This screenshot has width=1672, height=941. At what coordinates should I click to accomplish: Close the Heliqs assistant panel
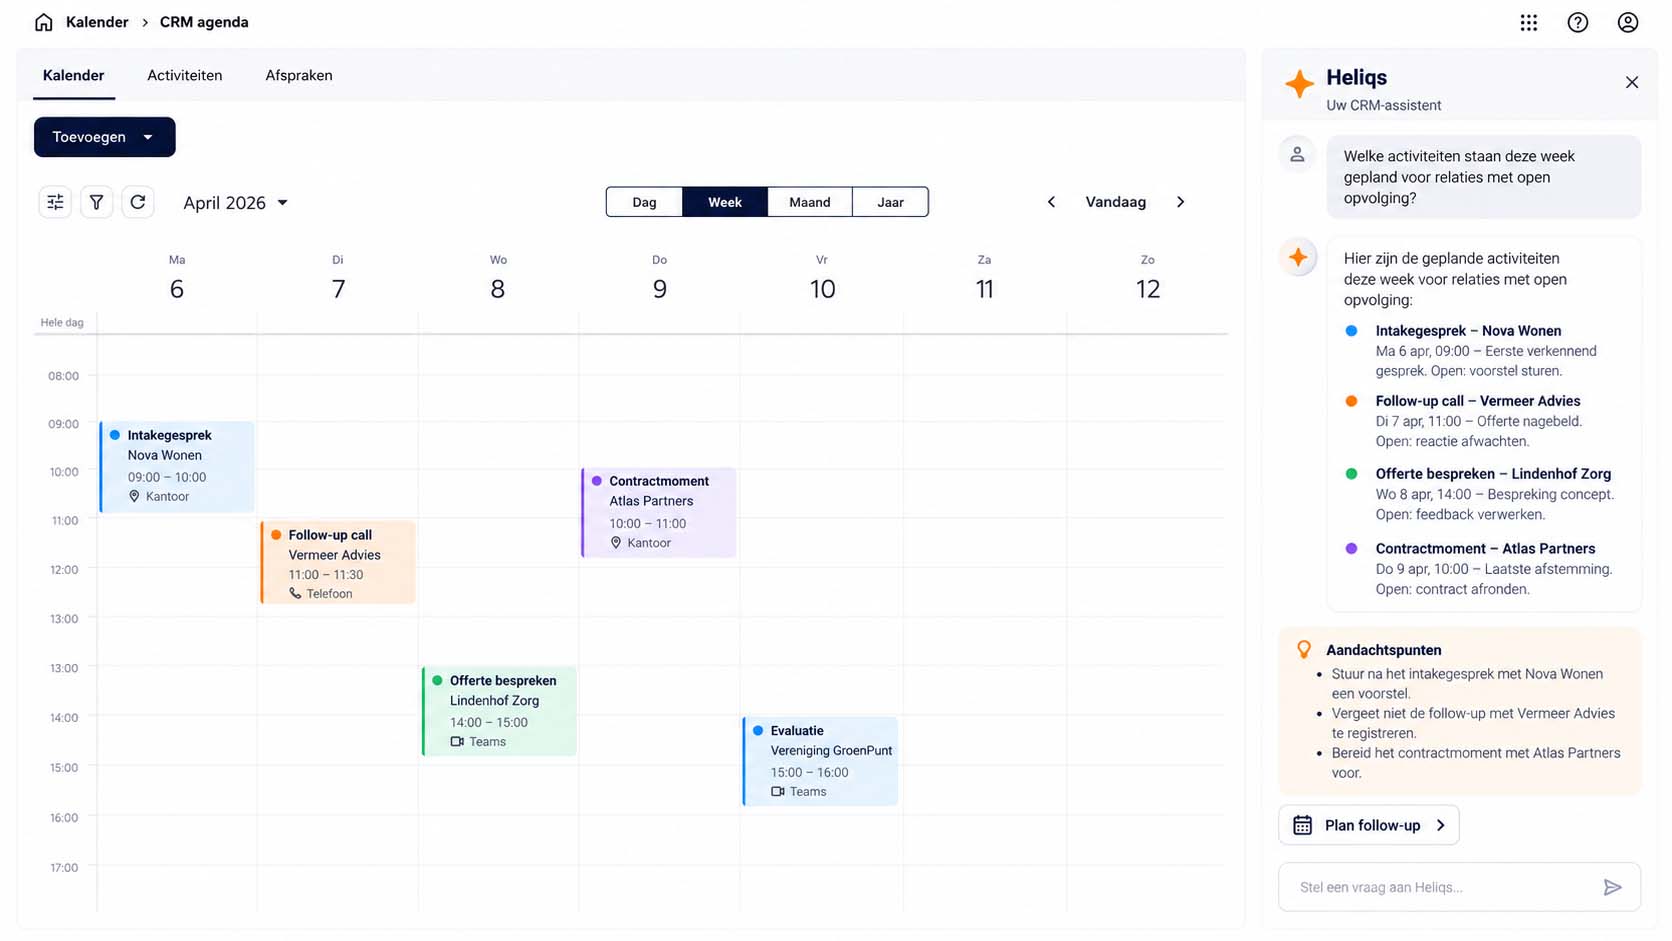[x=1632, y=82]
